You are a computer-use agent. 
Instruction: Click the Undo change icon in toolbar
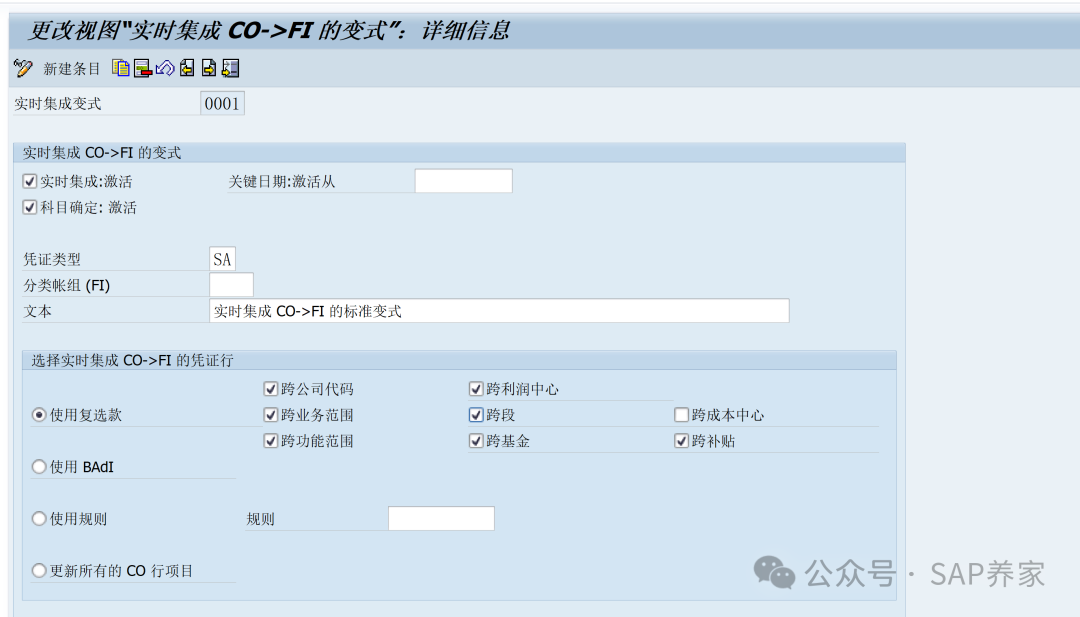coord(165,68)
